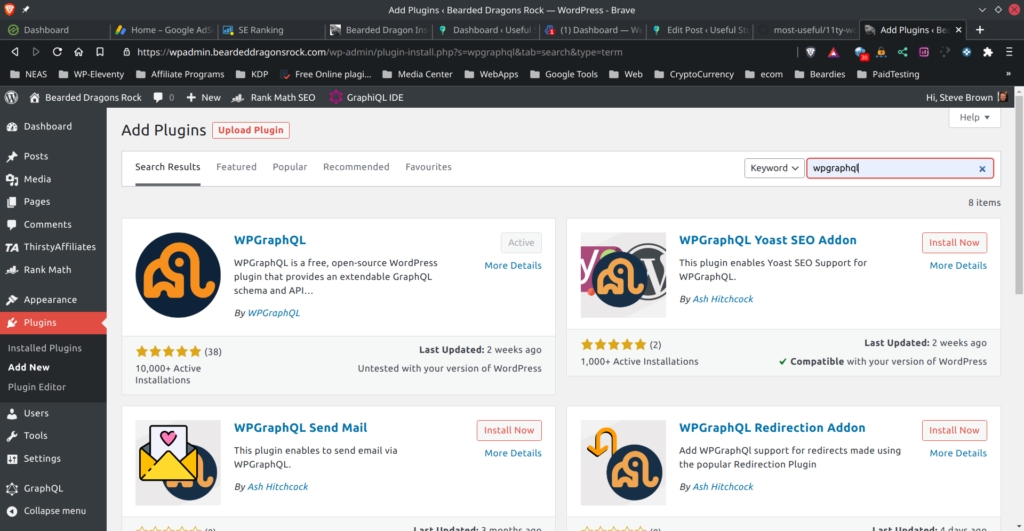
Task: Install the WPGraphQL Yoast SEO Addon
Action: click(x=954, y=242)
